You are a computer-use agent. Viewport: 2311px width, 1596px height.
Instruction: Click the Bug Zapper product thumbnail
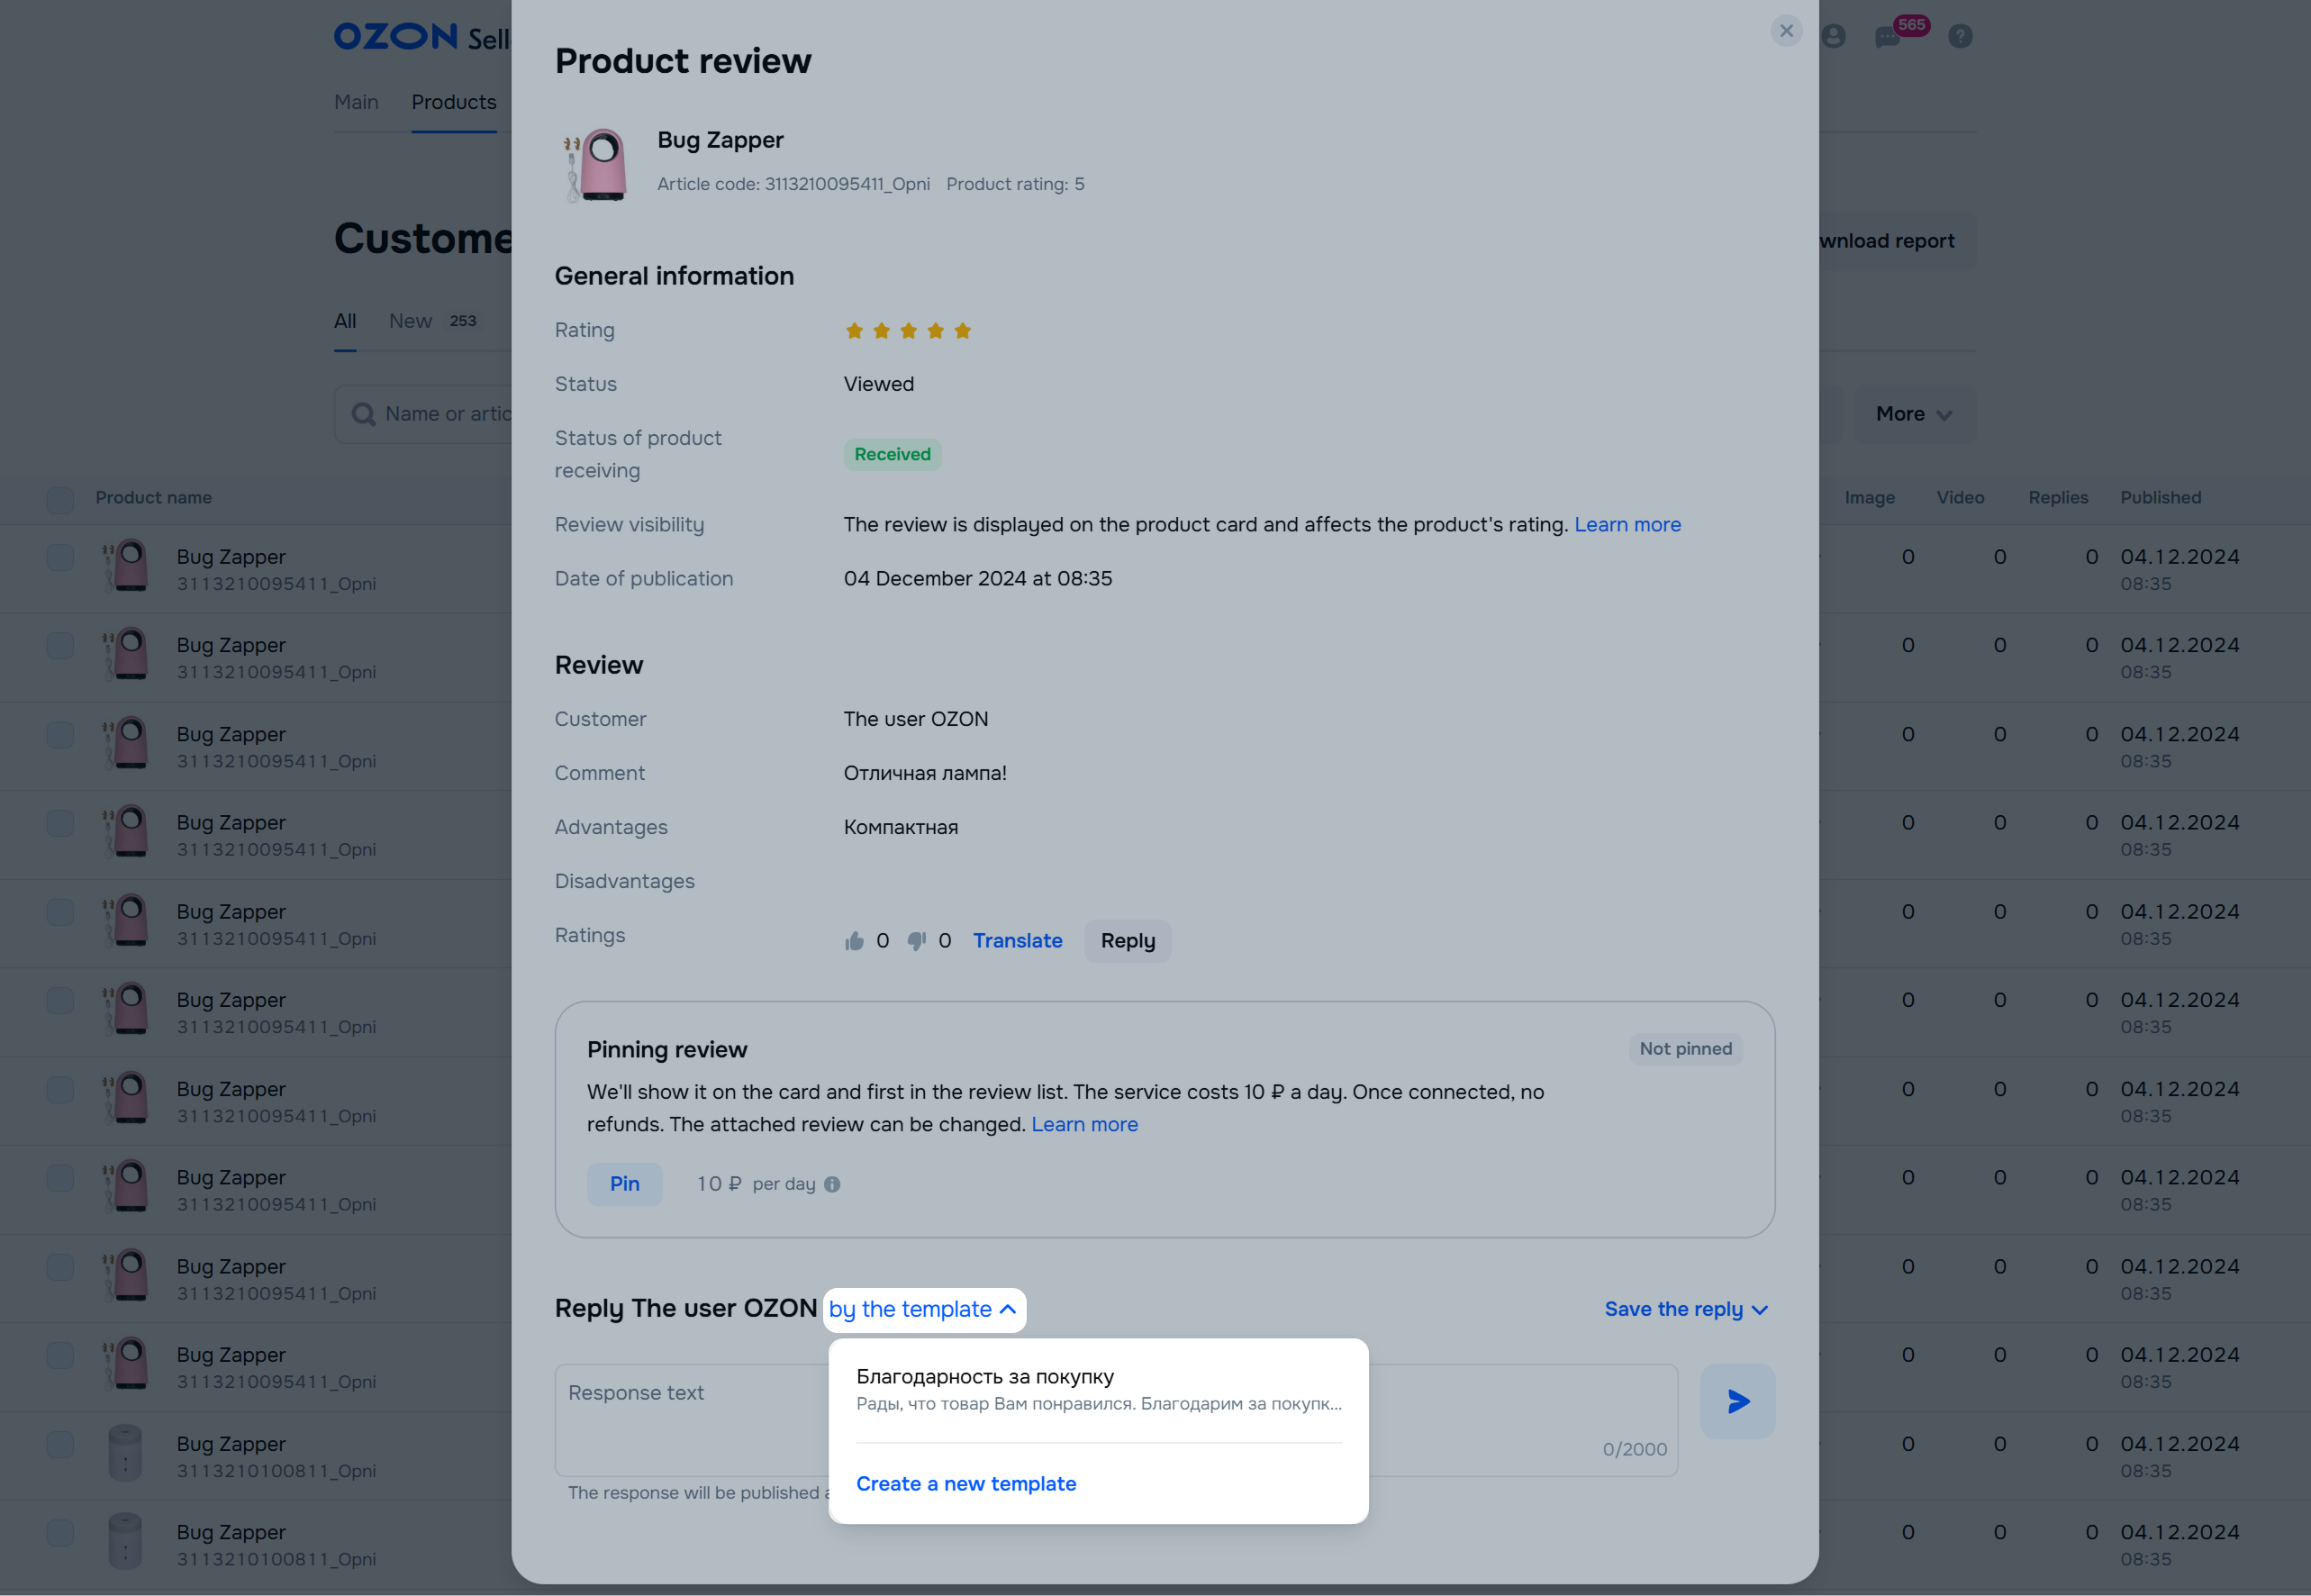point(596,165)
